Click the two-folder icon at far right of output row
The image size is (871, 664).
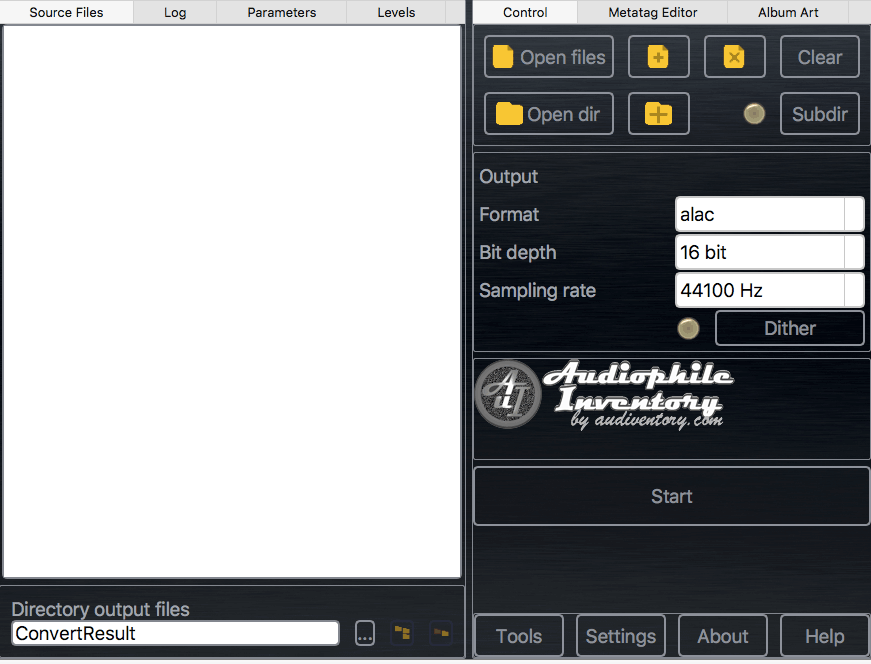pyautogui.click(x=441, y=632)
